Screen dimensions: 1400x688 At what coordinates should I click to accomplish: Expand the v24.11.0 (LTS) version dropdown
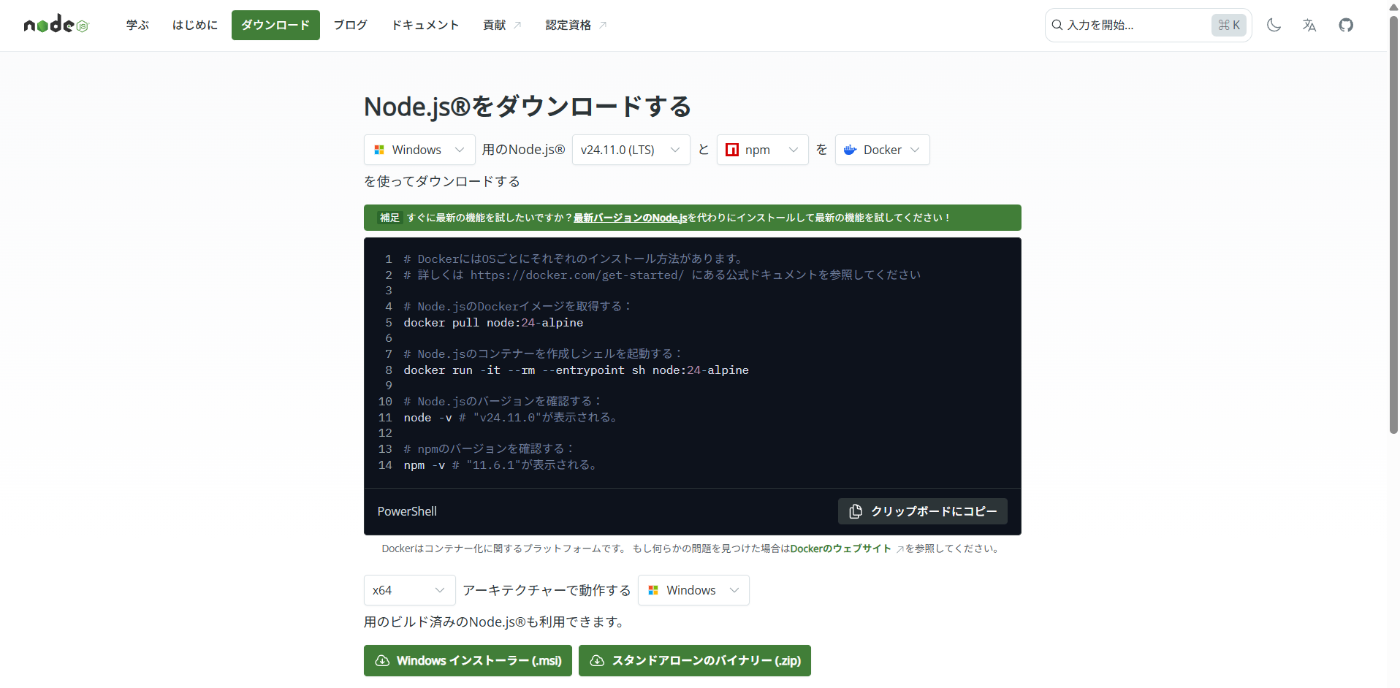point(631,150)
